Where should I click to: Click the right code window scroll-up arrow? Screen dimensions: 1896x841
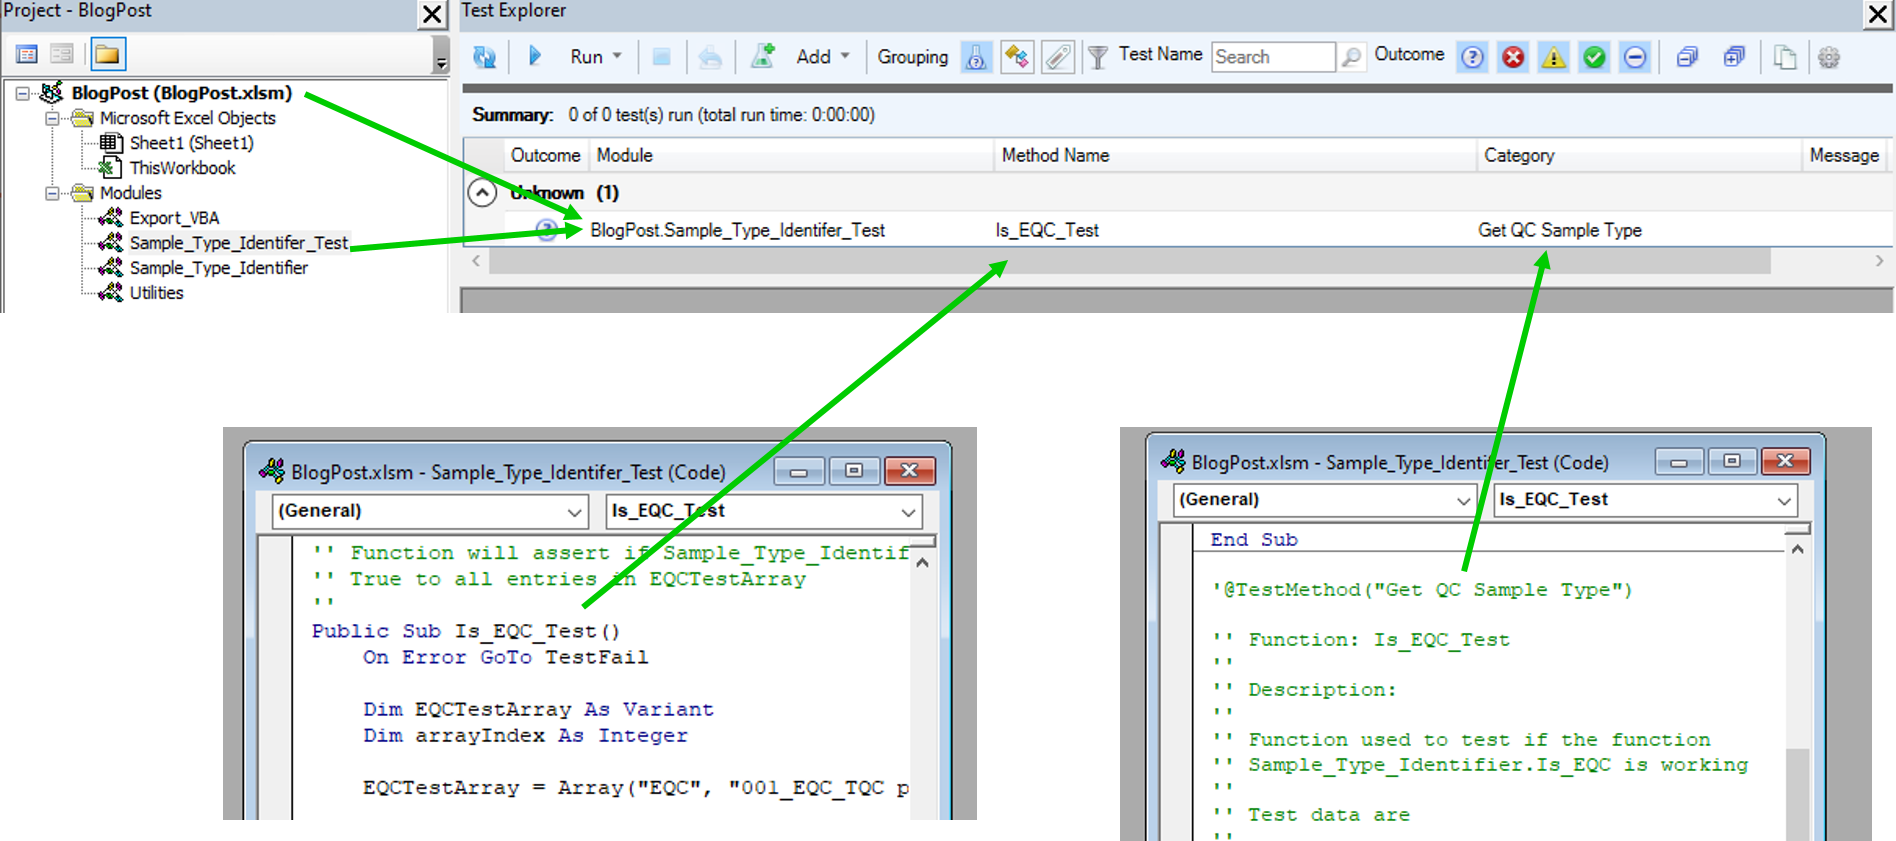click(1797, 549)
